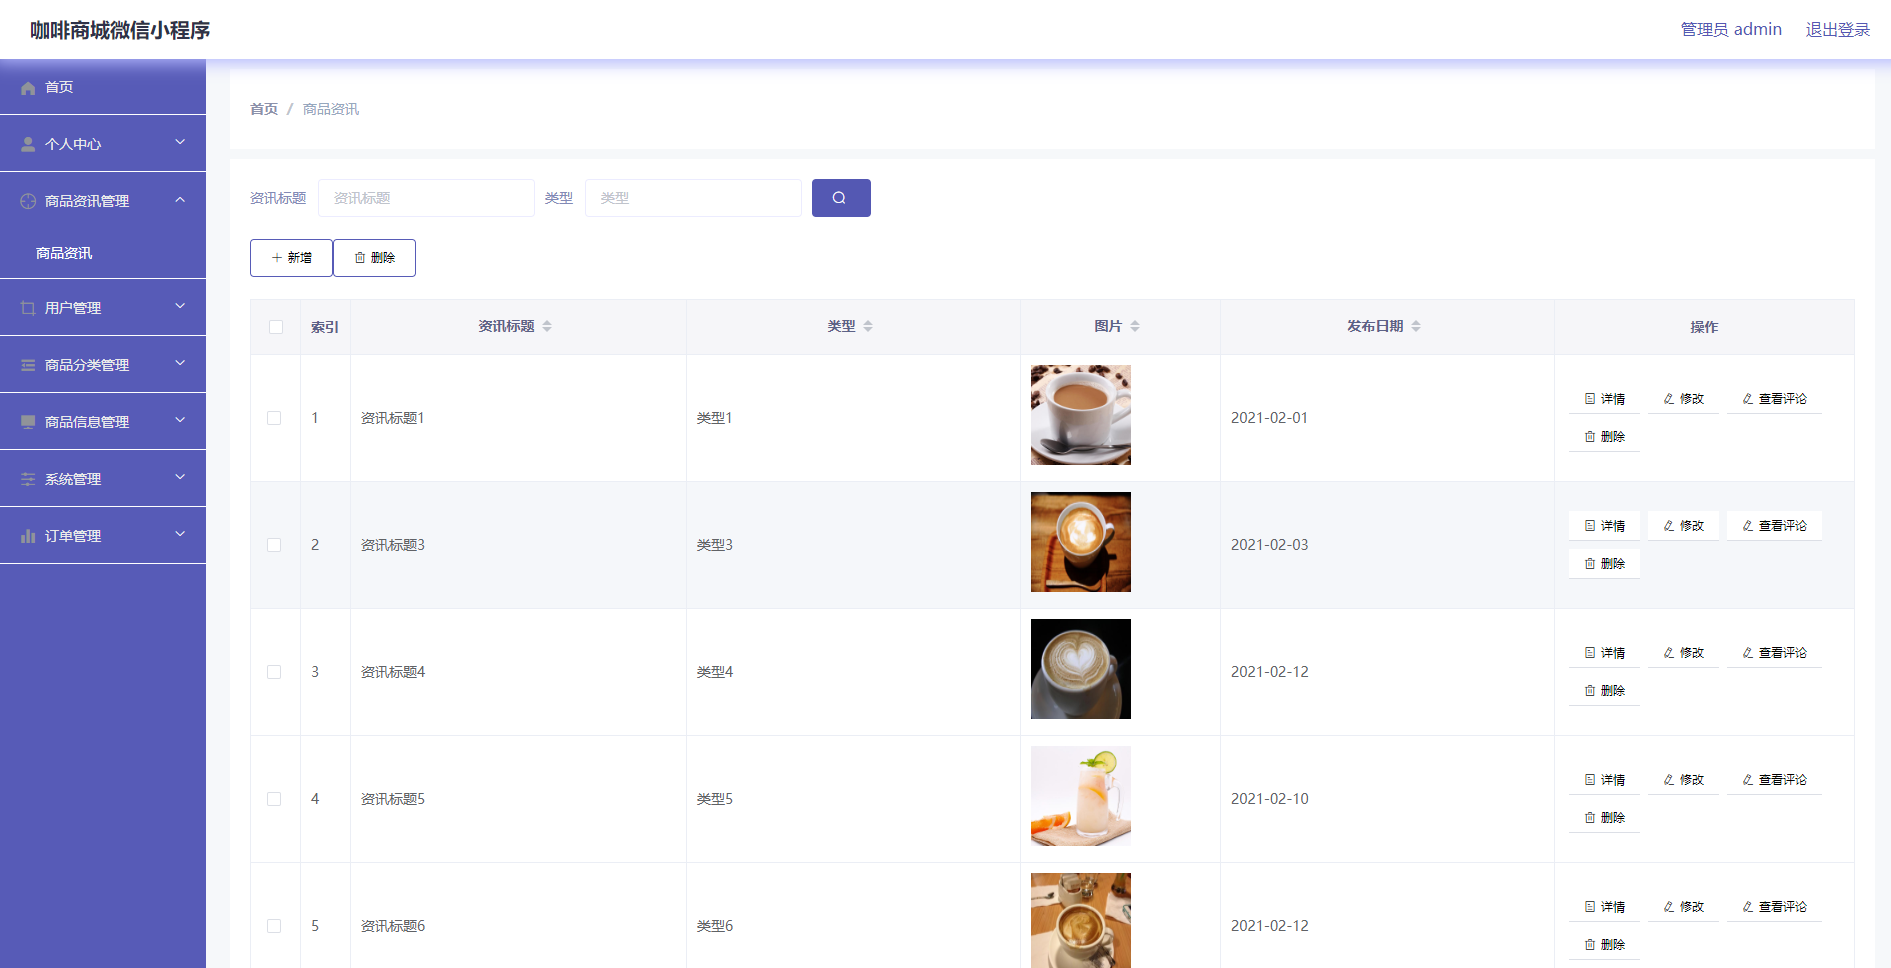This screenshot has width=1891, height=968.
Task: Open the 订单管理 sidebar menu
Action: tap(103, 536)
